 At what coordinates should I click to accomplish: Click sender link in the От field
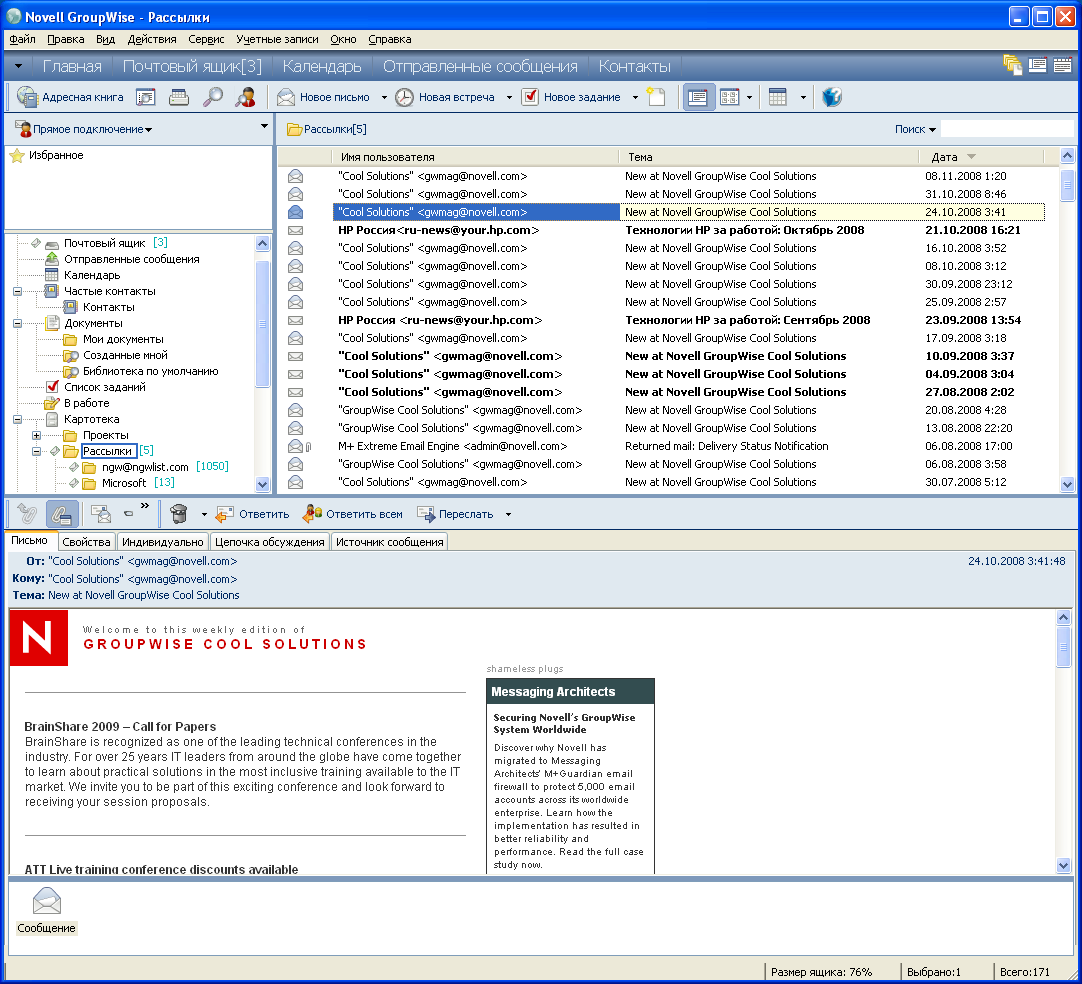143,561
